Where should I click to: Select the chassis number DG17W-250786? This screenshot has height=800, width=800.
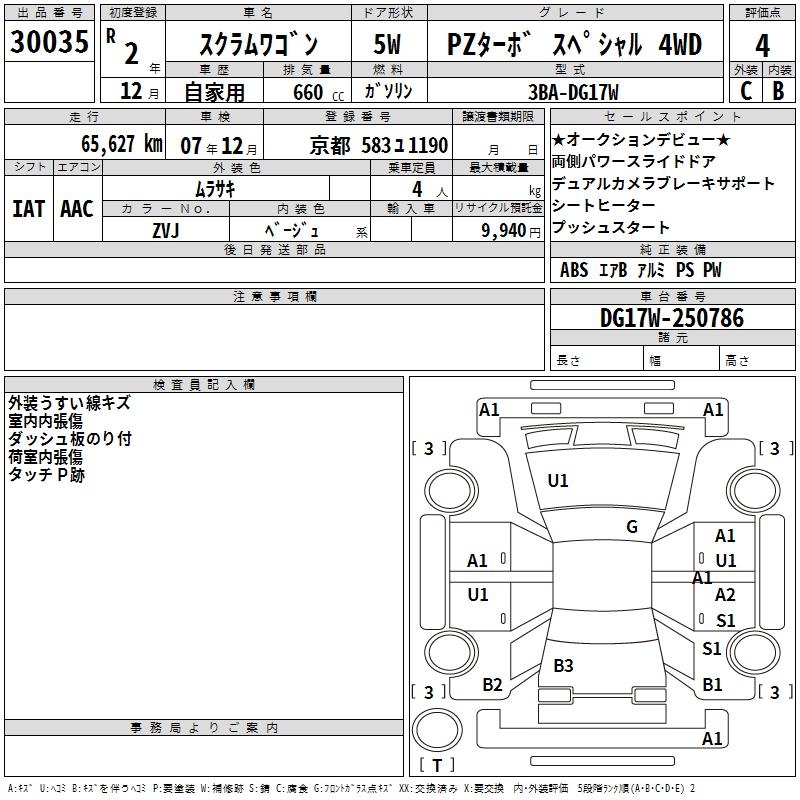tap(671, 318)
